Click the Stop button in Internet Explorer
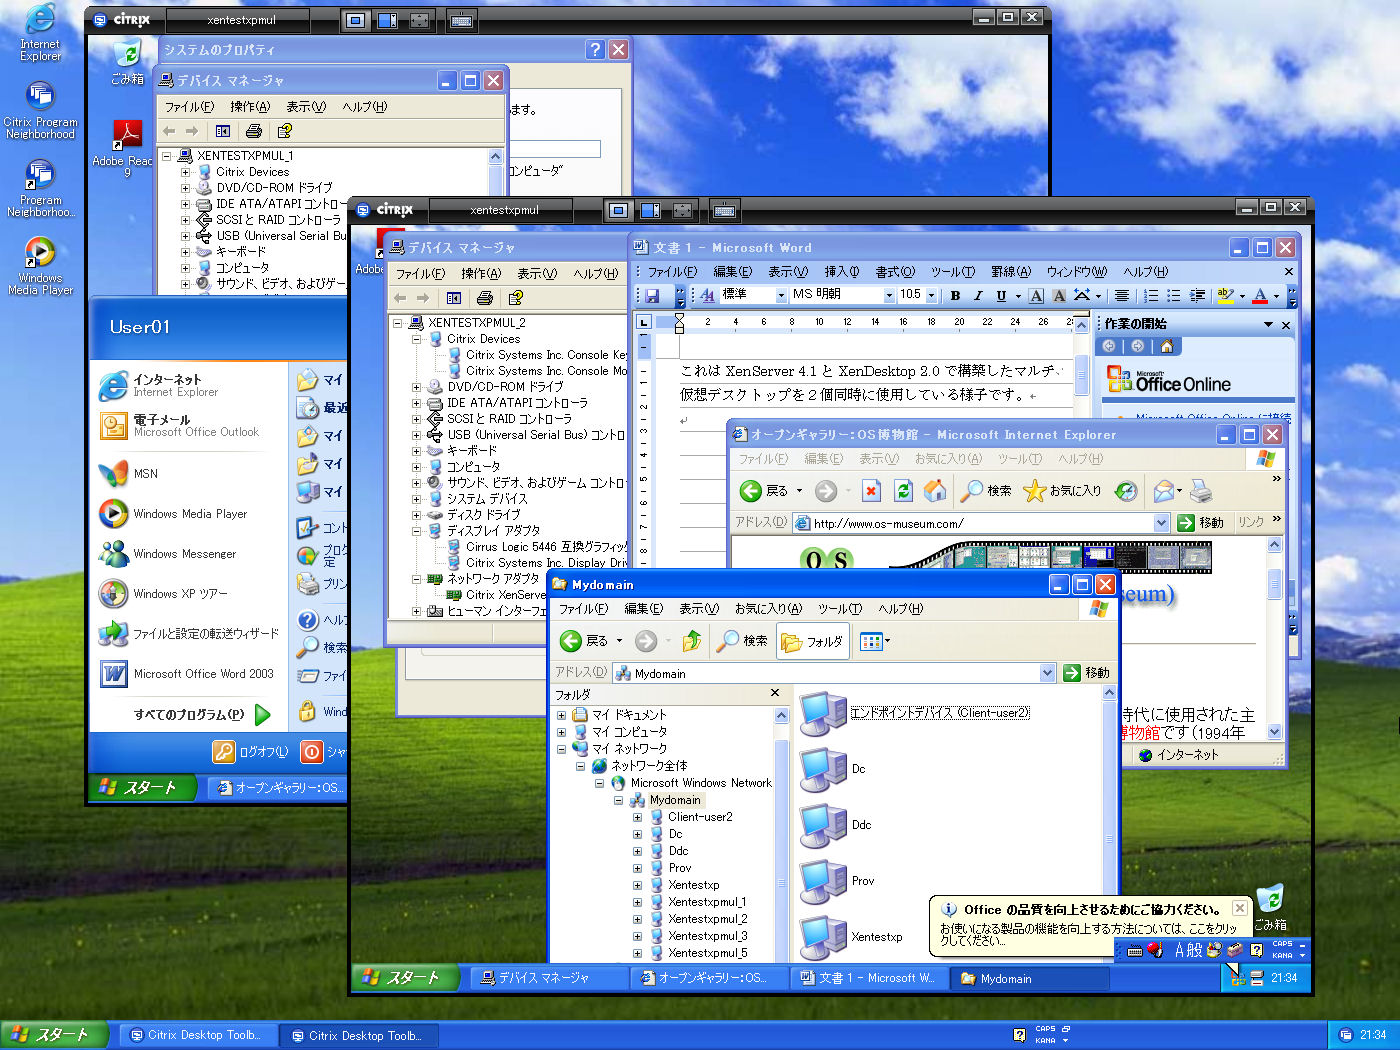Image resolution: width=1400 pixels, height=1050 pixels. 871,490
